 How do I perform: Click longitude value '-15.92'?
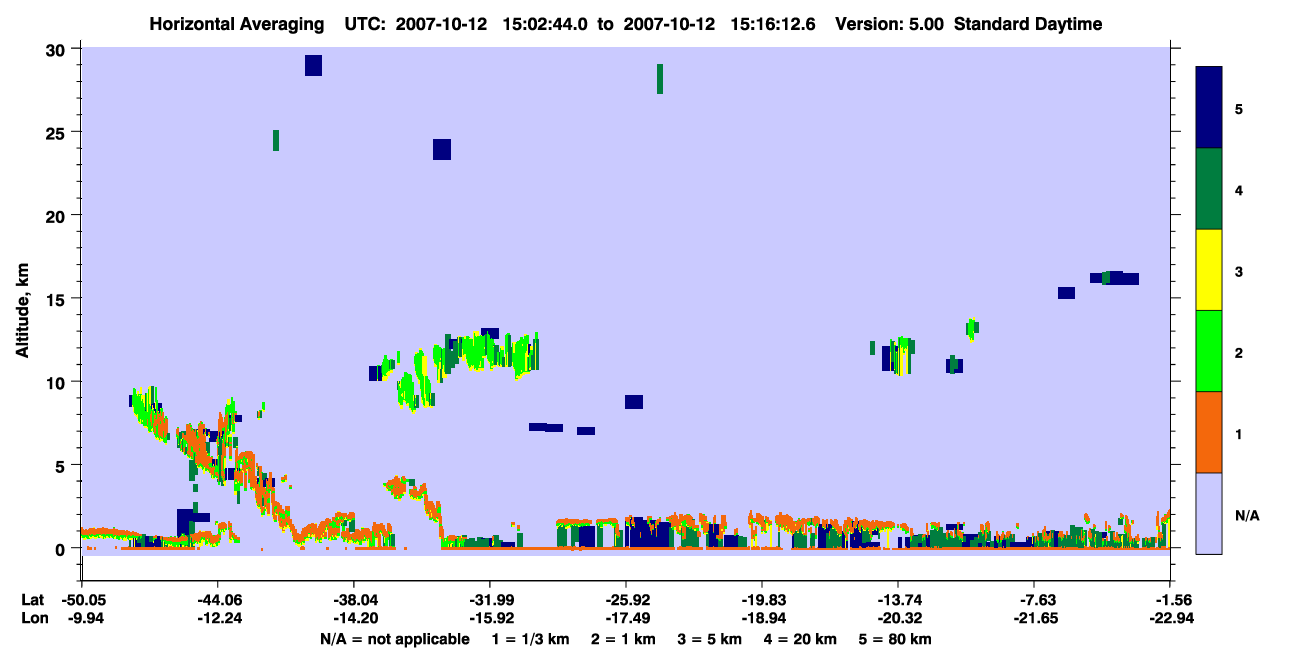click(x=489, y=618)
